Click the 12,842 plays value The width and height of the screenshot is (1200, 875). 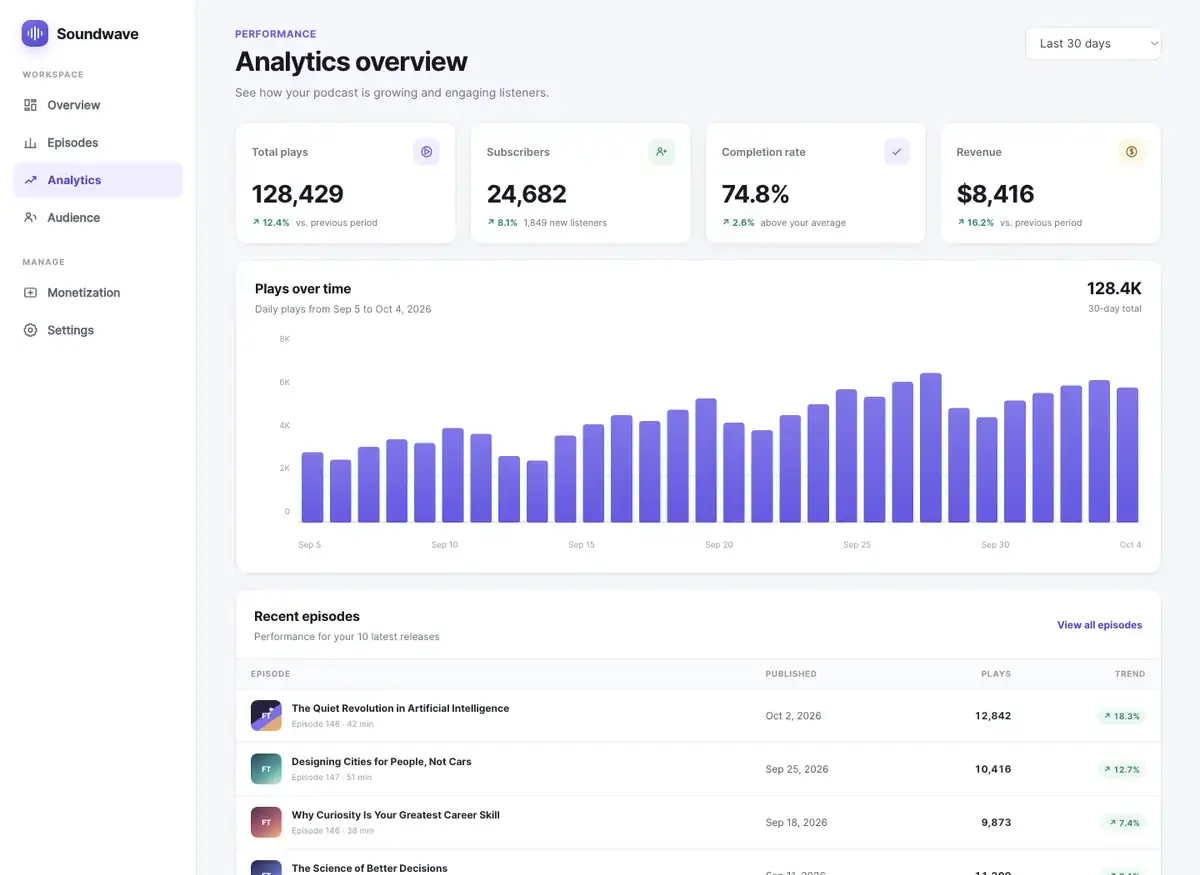993,716
